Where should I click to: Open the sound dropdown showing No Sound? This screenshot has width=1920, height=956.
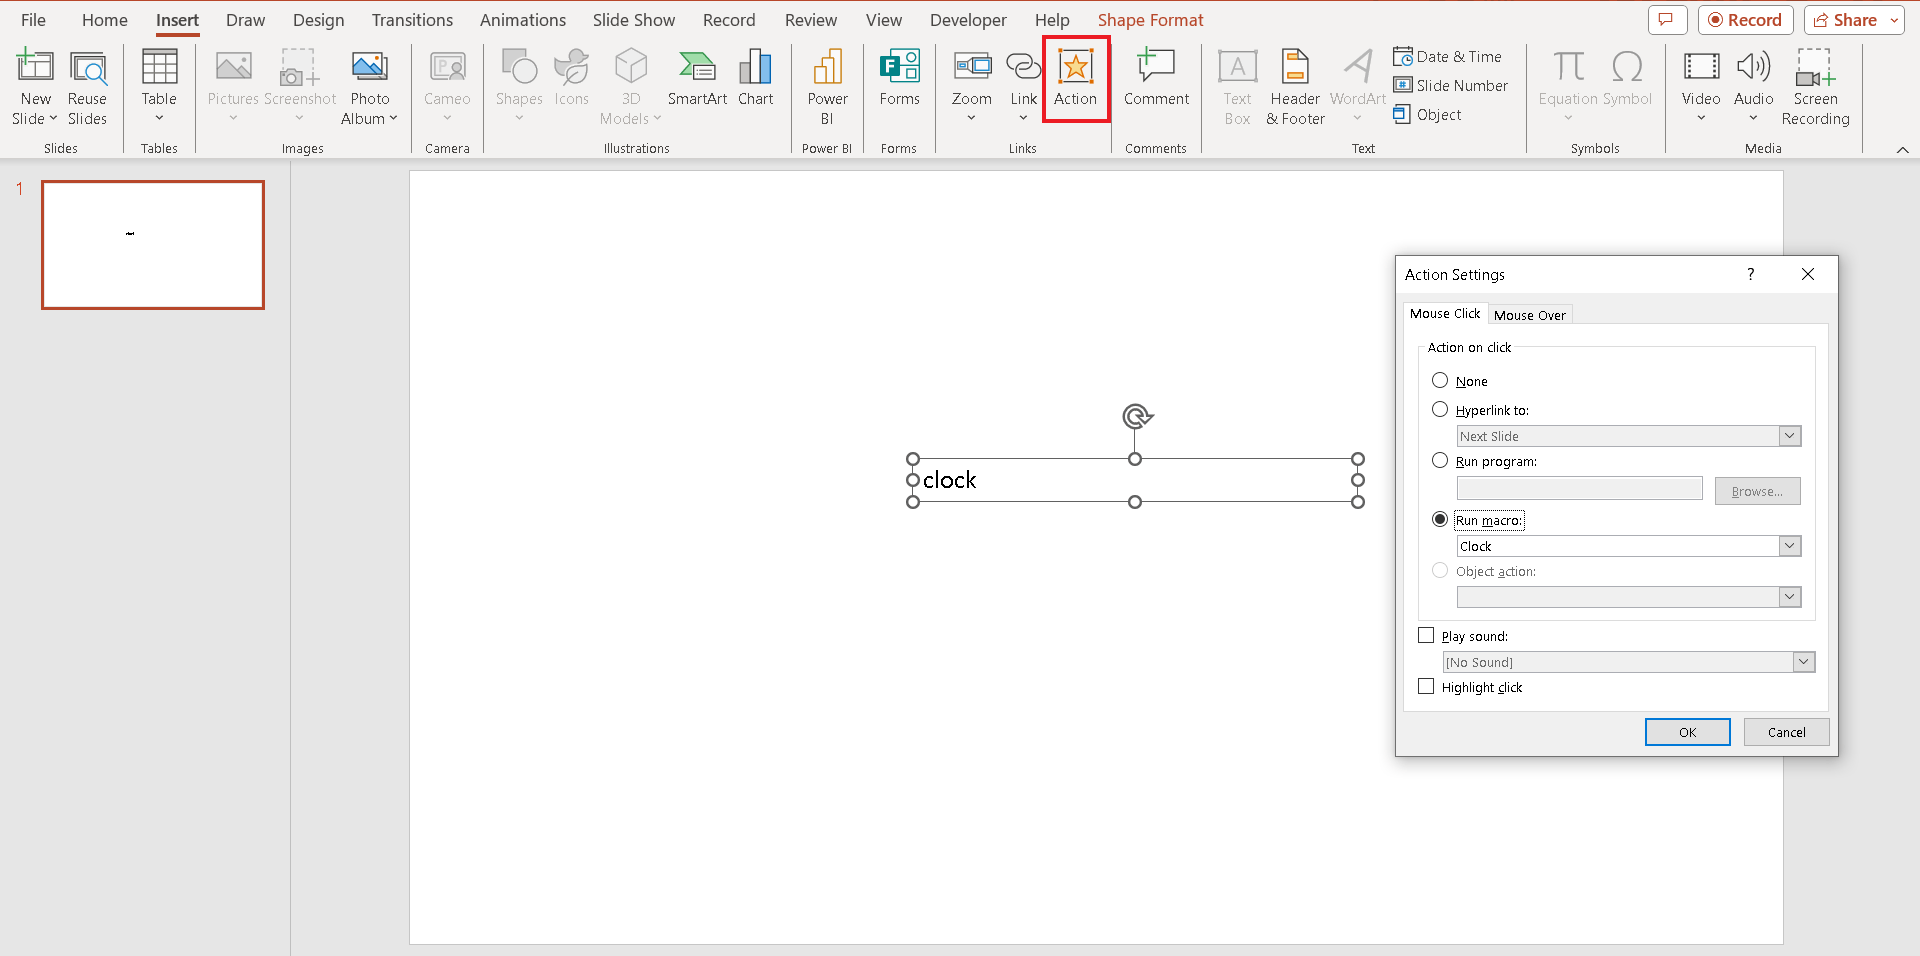[x=1803, y=661]
